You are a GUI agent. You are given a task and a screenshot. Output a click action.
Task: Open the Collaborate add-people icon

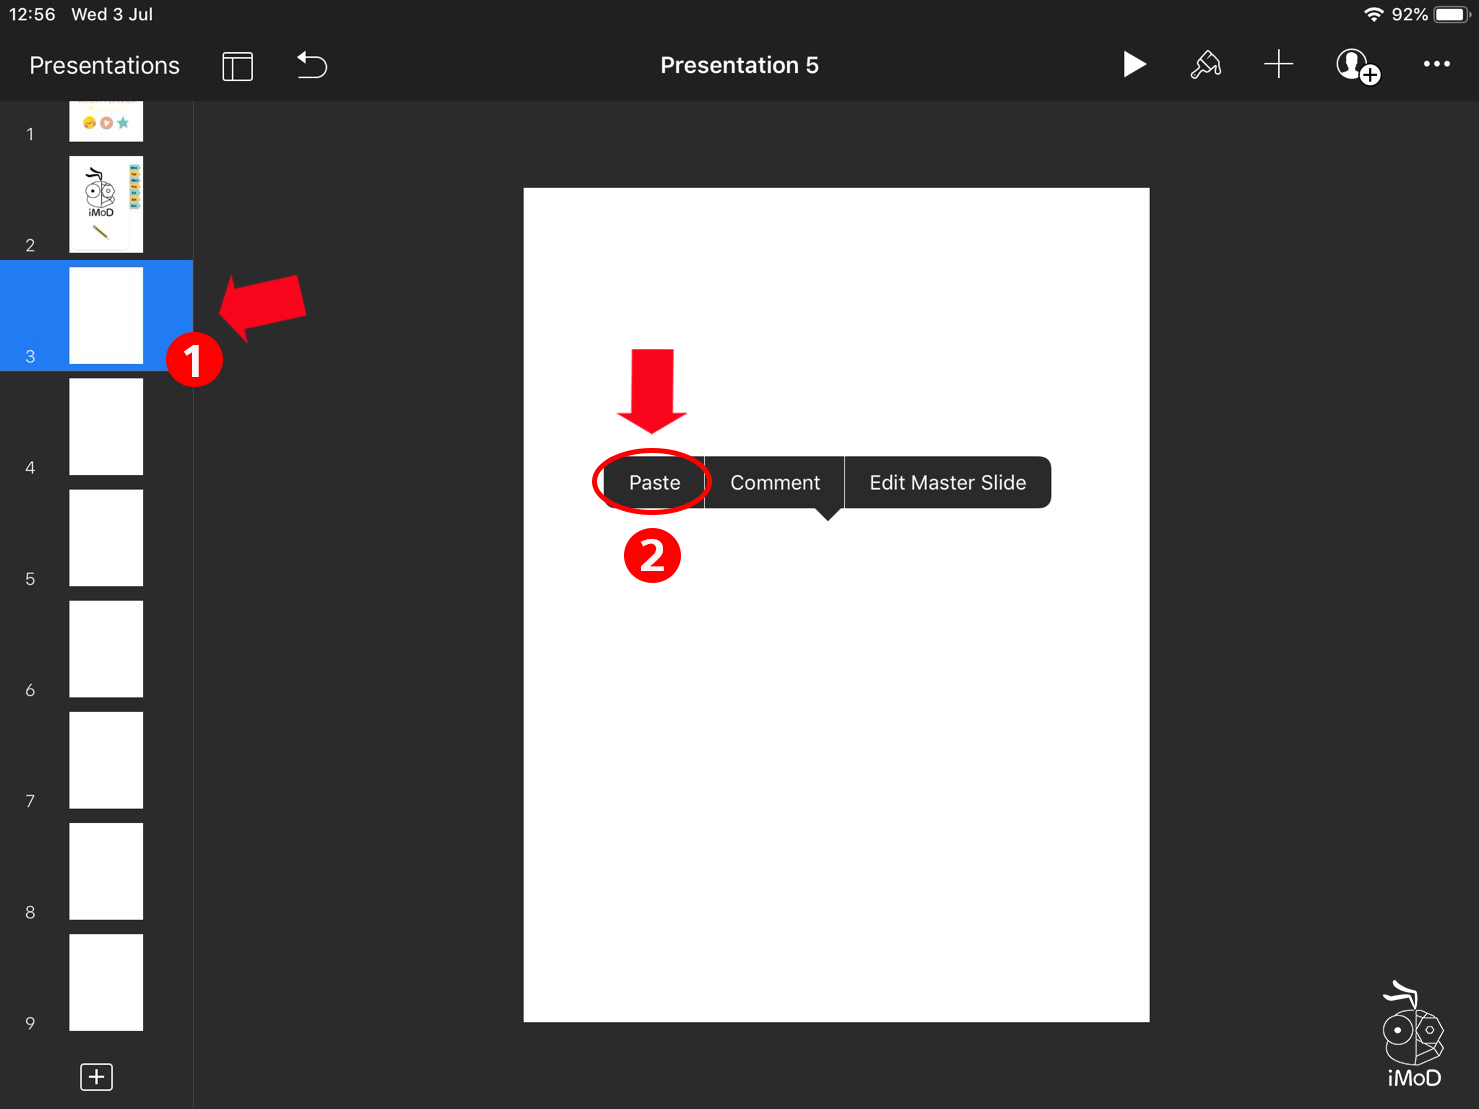click(x=1357, y=66)
